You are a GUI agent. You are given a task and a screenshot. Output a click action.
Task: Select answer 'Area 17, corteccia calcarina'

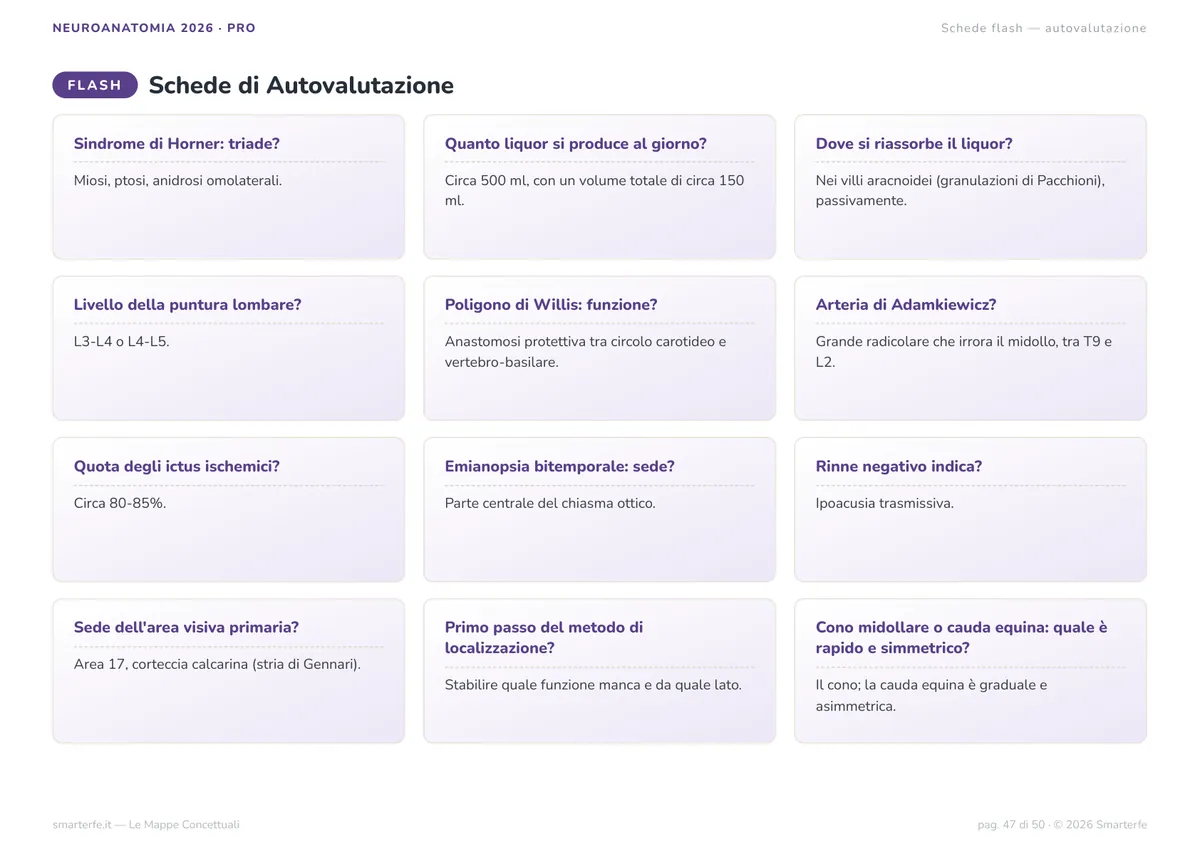click(x=217, y=665)
